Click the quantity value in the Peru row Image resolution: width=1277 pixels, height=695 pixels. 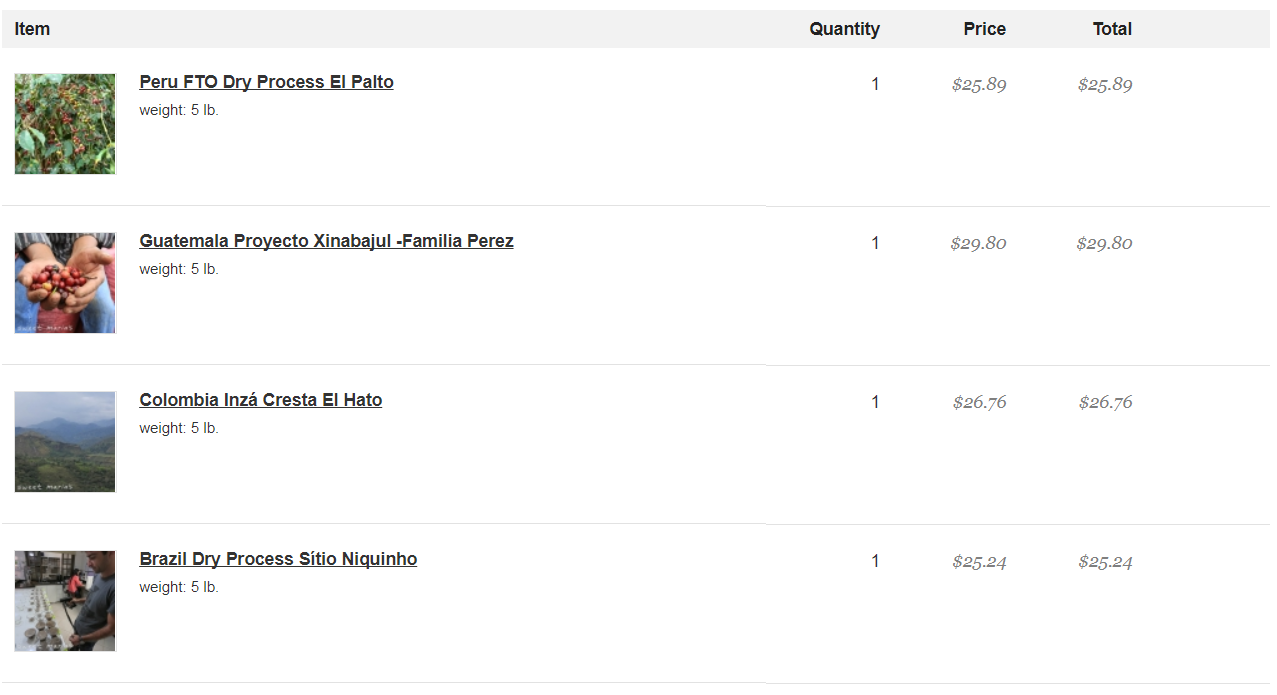875,84
